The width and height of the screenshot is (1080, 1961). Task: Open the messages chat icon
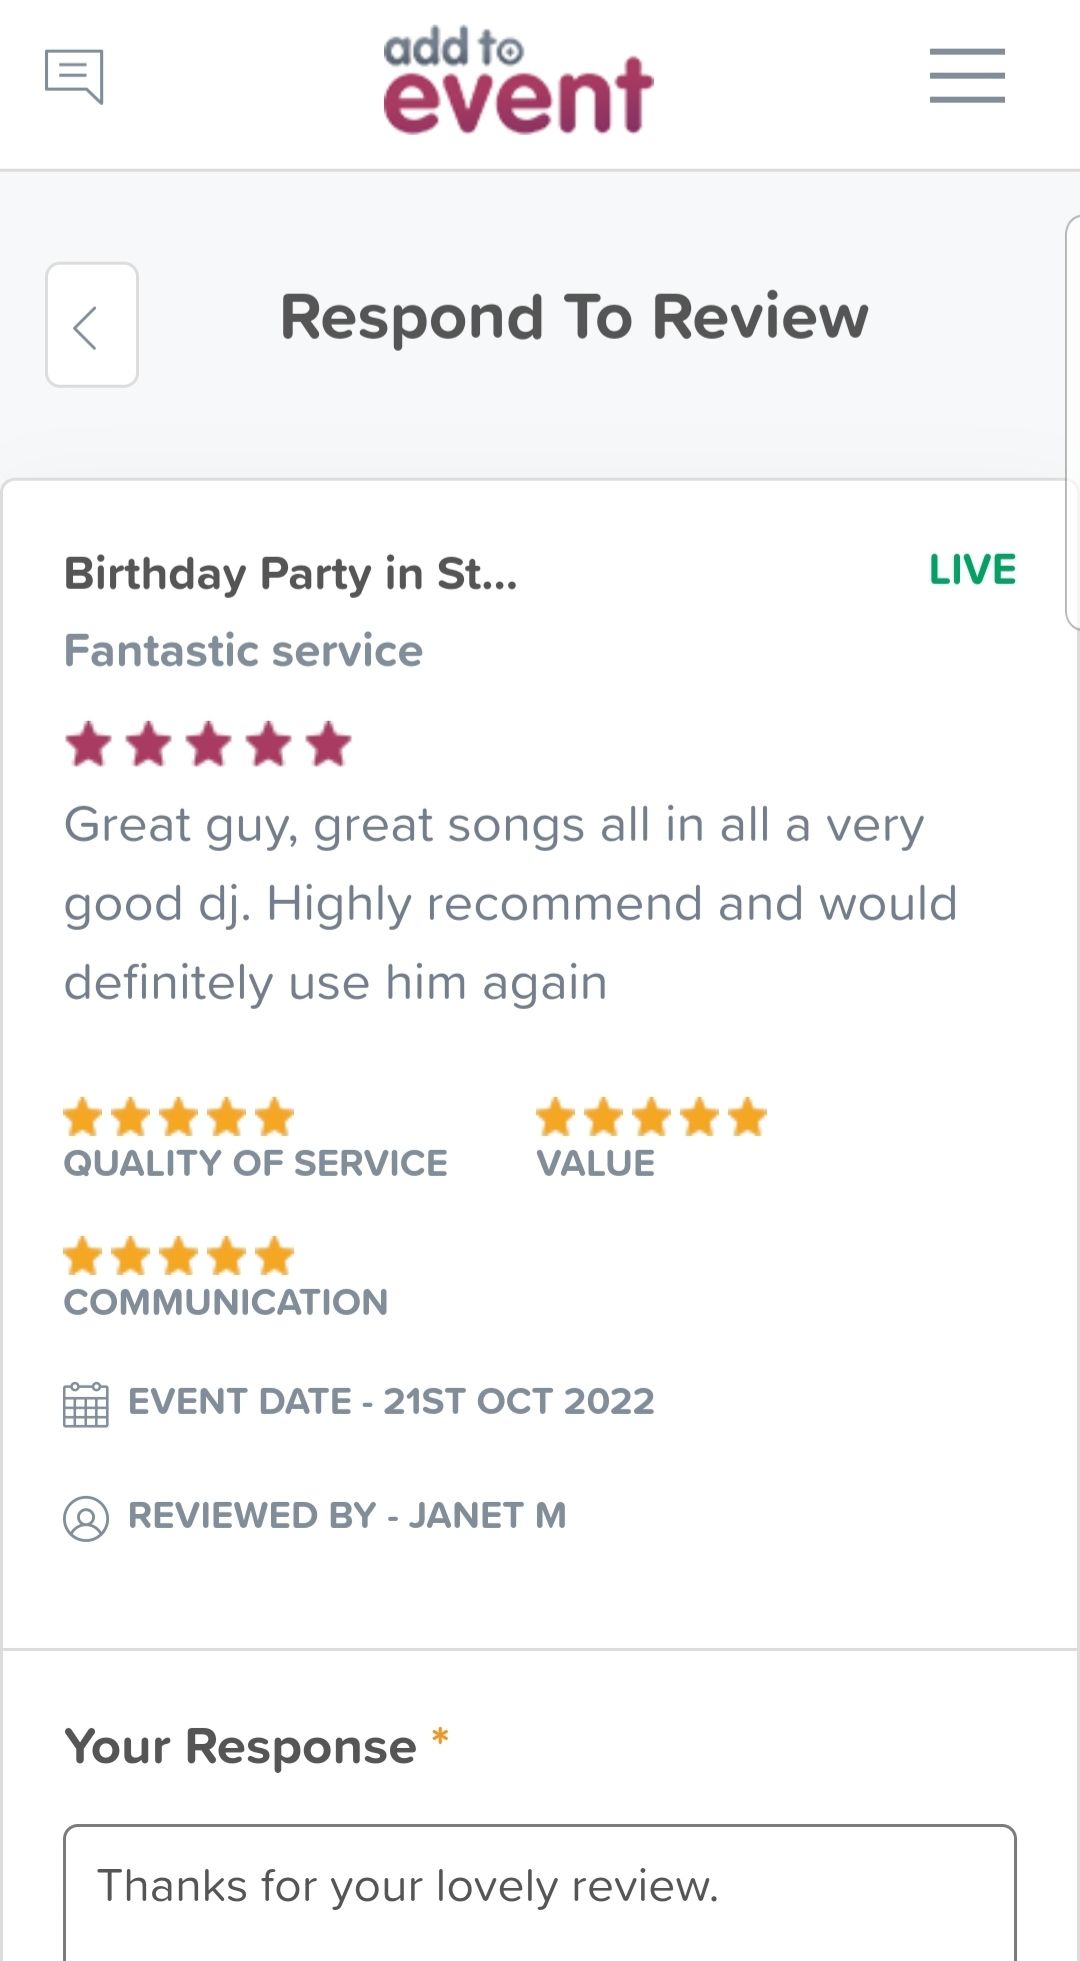pos(74,76)
